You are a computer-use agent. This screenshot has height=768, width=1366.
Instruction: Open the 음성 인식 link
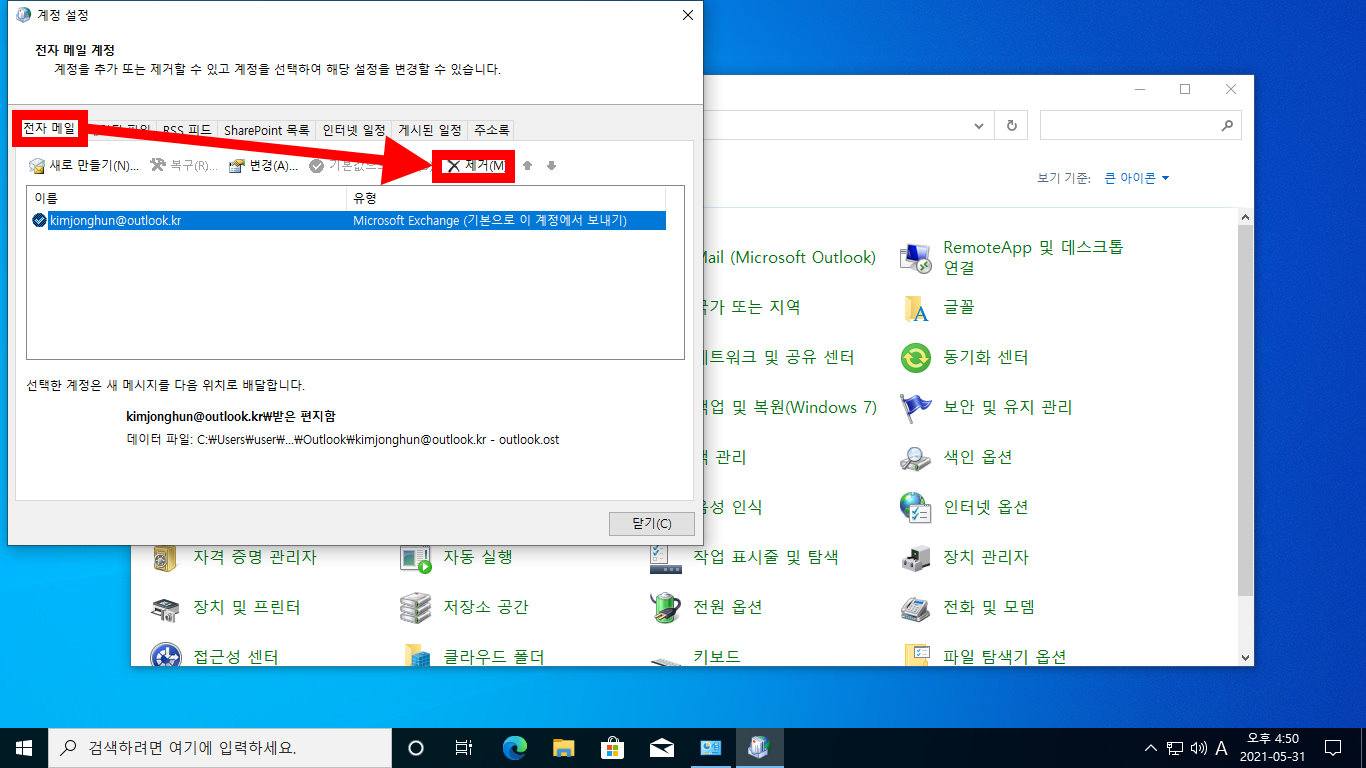click(733, 508)
